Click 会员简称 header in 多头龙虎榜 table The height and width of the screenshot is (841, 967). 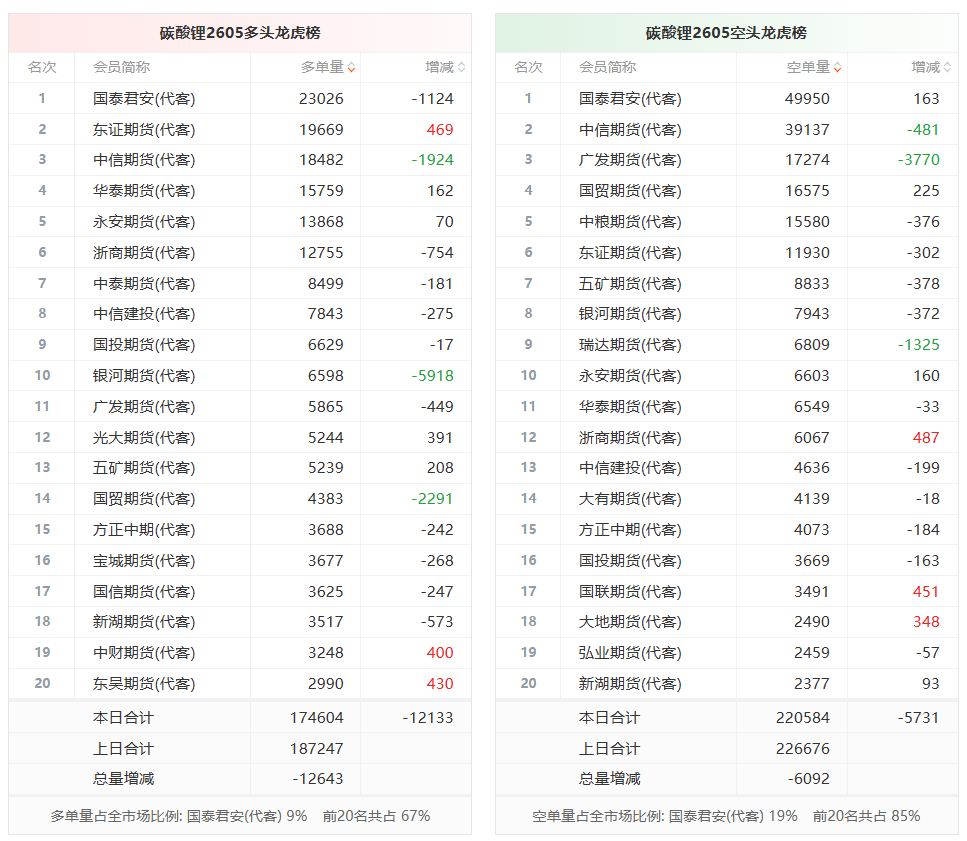click(121, 67)
